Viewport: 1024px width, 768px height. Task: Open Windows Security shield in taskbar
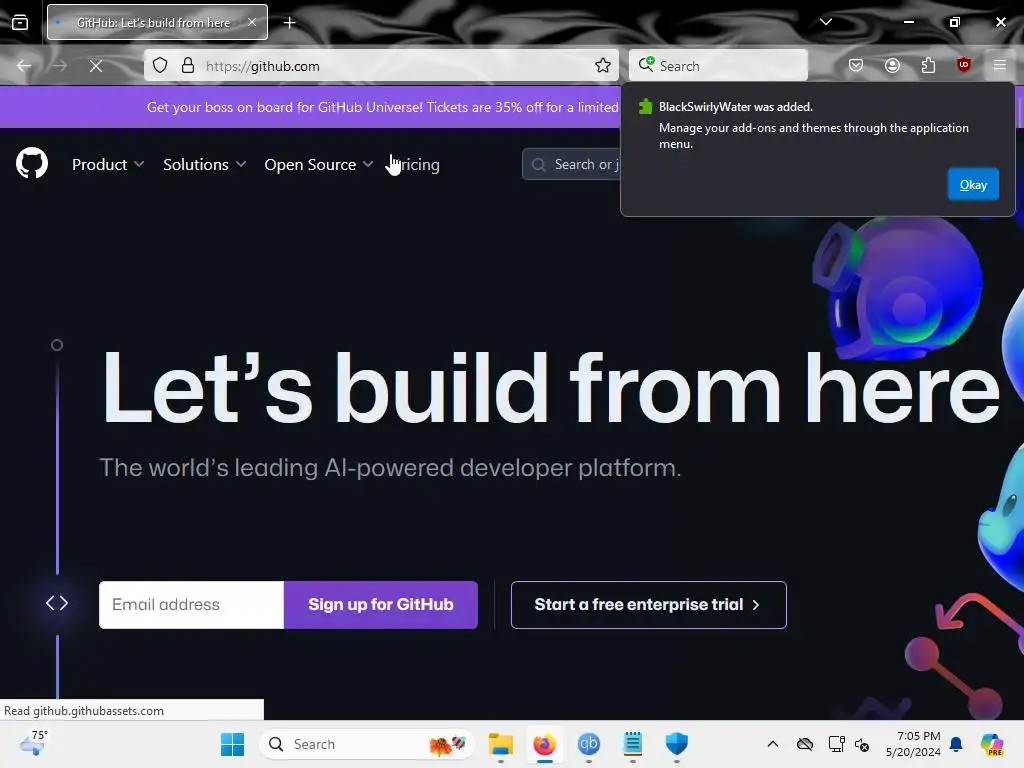point(677,744)
